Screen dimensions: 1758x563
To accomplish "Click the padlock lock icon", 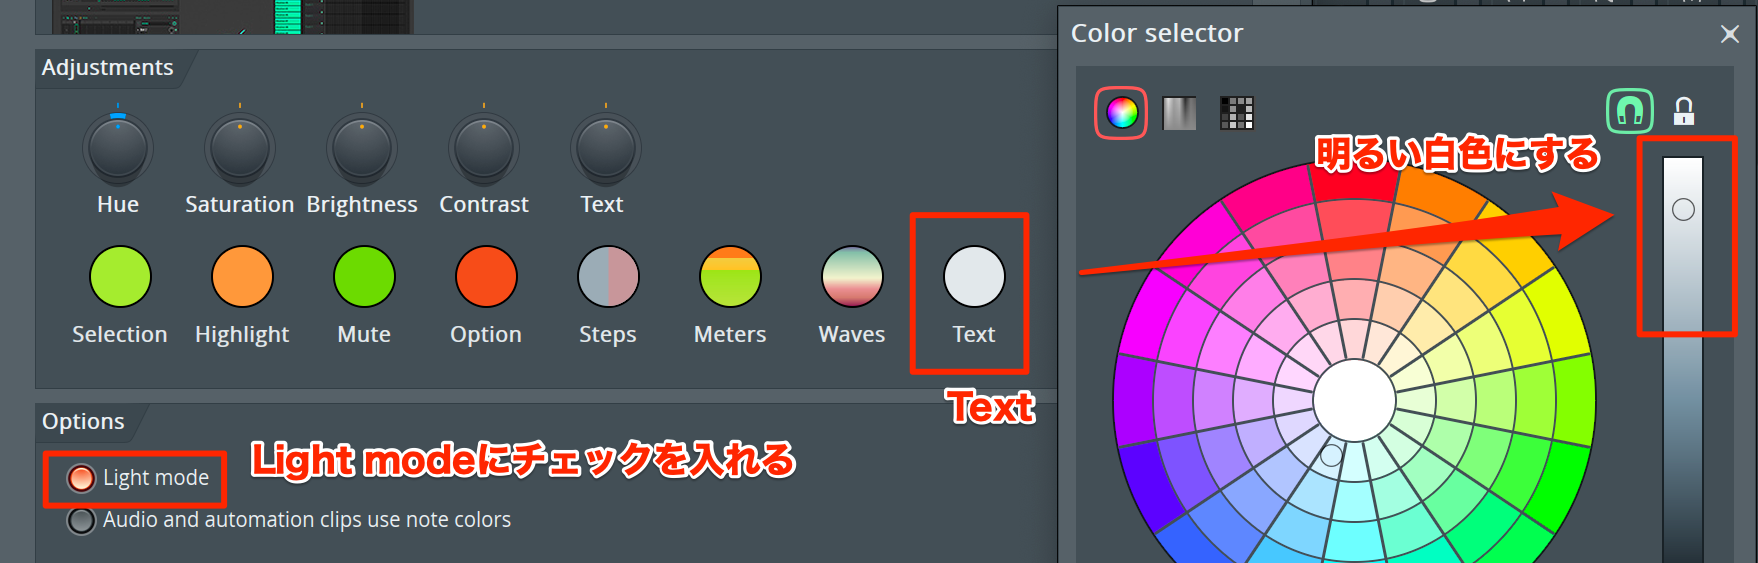I will click(1684, 111).
